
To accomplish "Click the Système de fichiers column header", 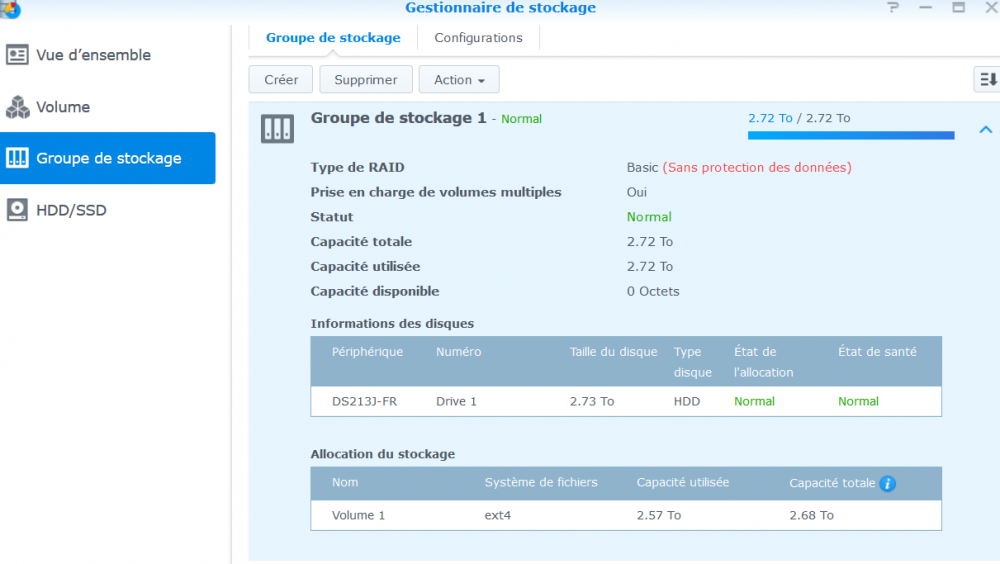I will 541,482.
